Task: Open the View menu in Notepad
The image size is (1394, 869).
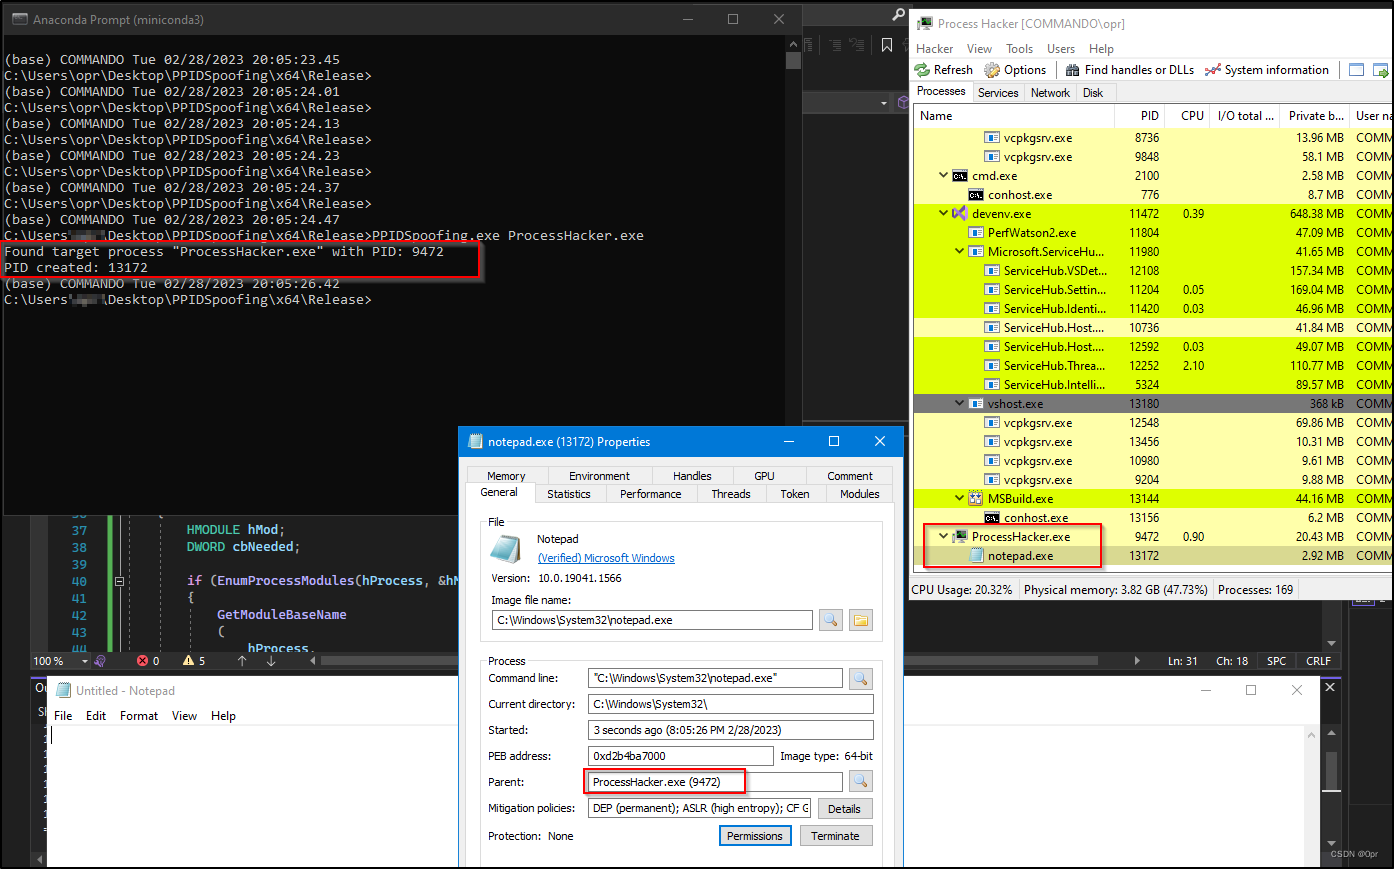Action: click(x=184, y=716)
